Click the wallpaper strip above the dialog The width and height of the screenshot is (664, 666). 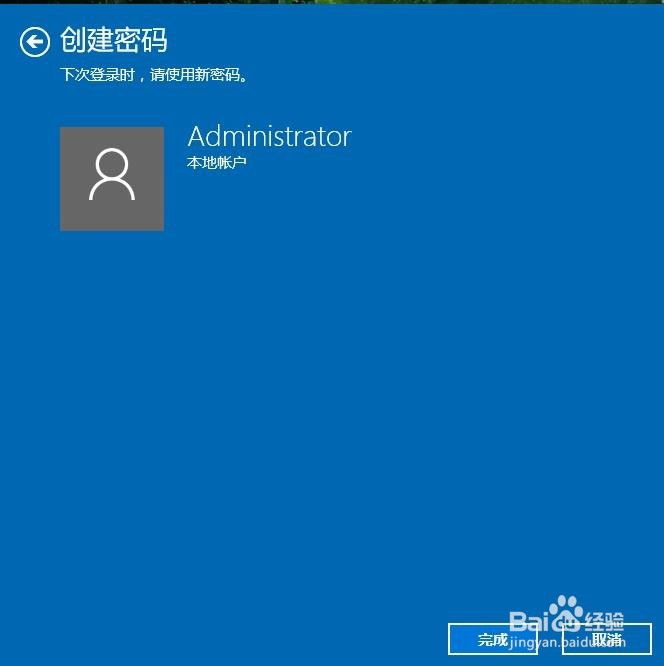332,2
